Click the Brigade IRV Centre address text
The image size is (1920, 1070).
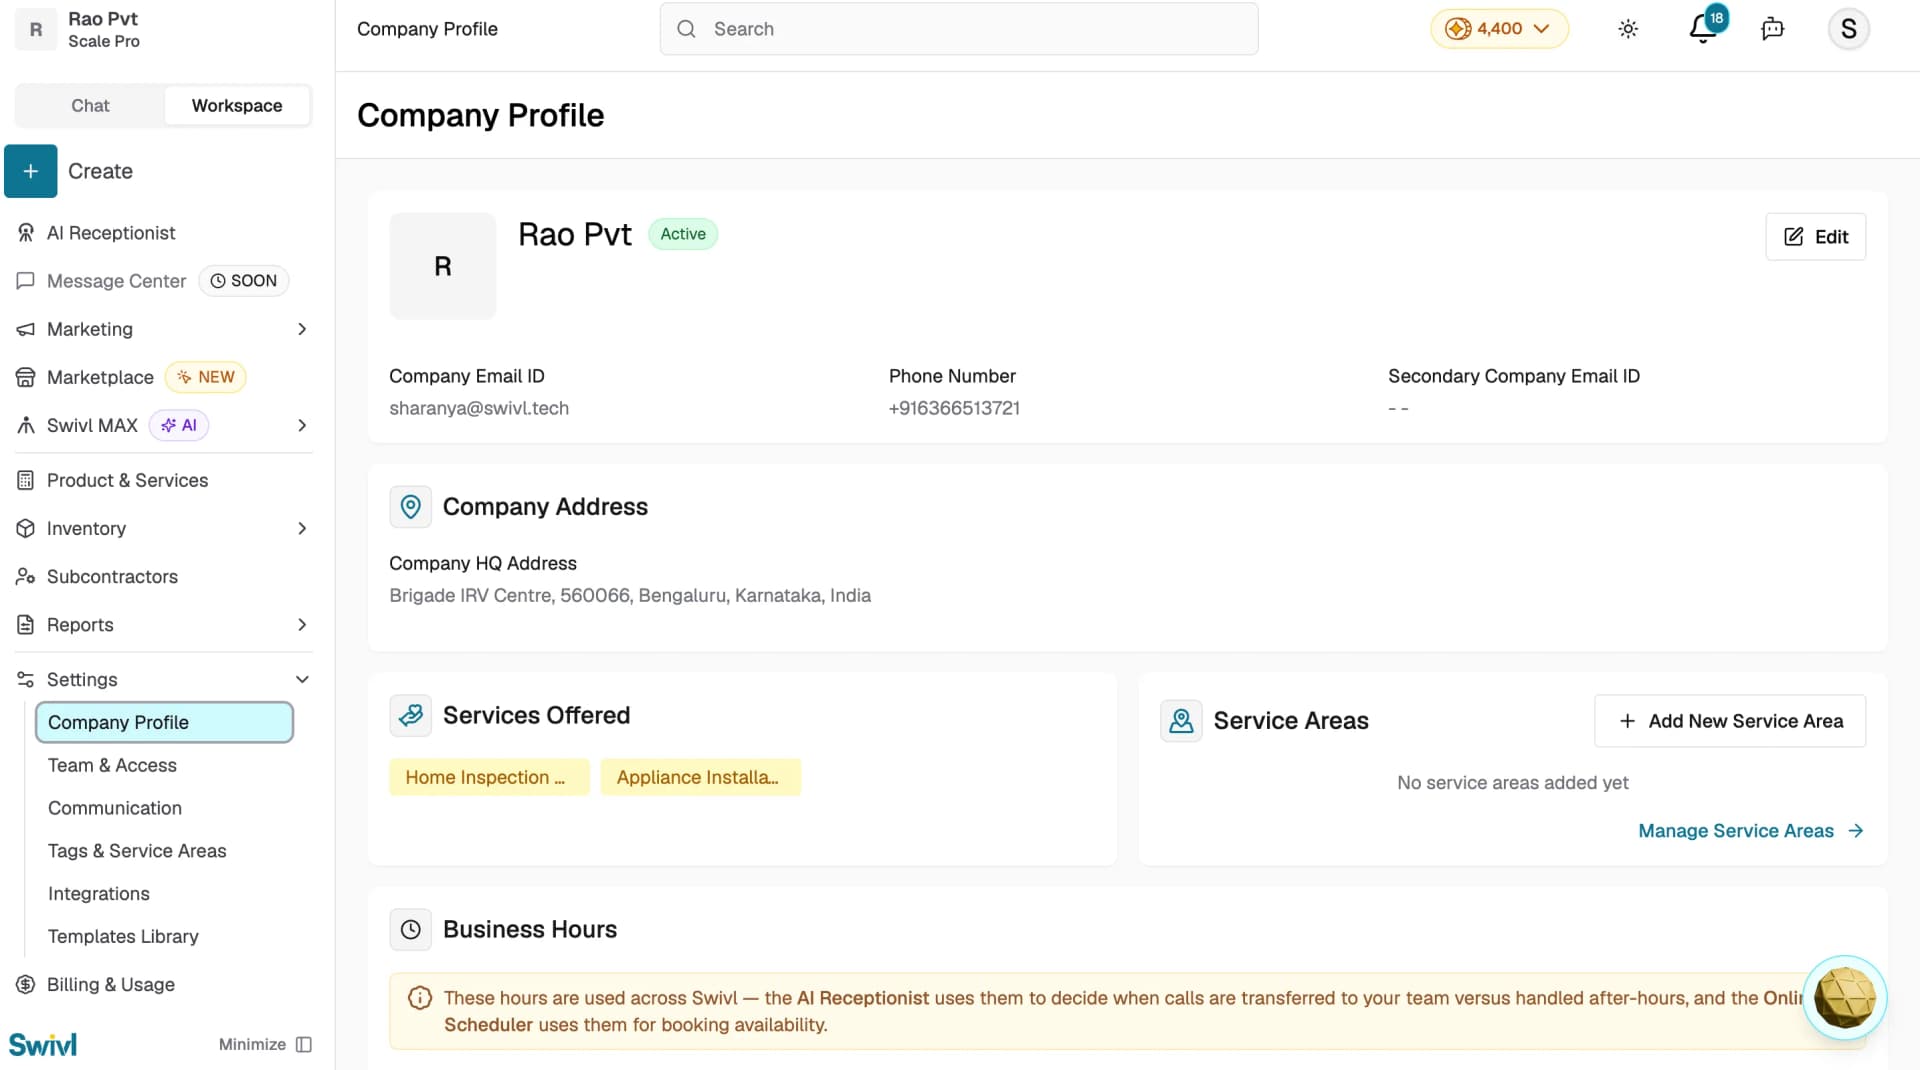(x=630, y=596)
